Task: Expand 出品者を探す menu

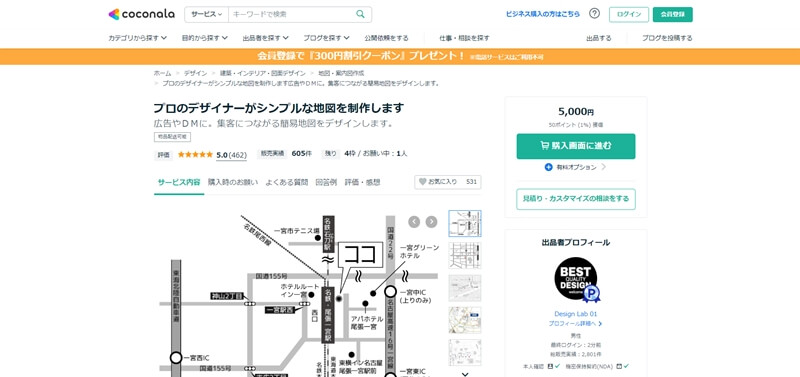Action: tap(265, 38)
